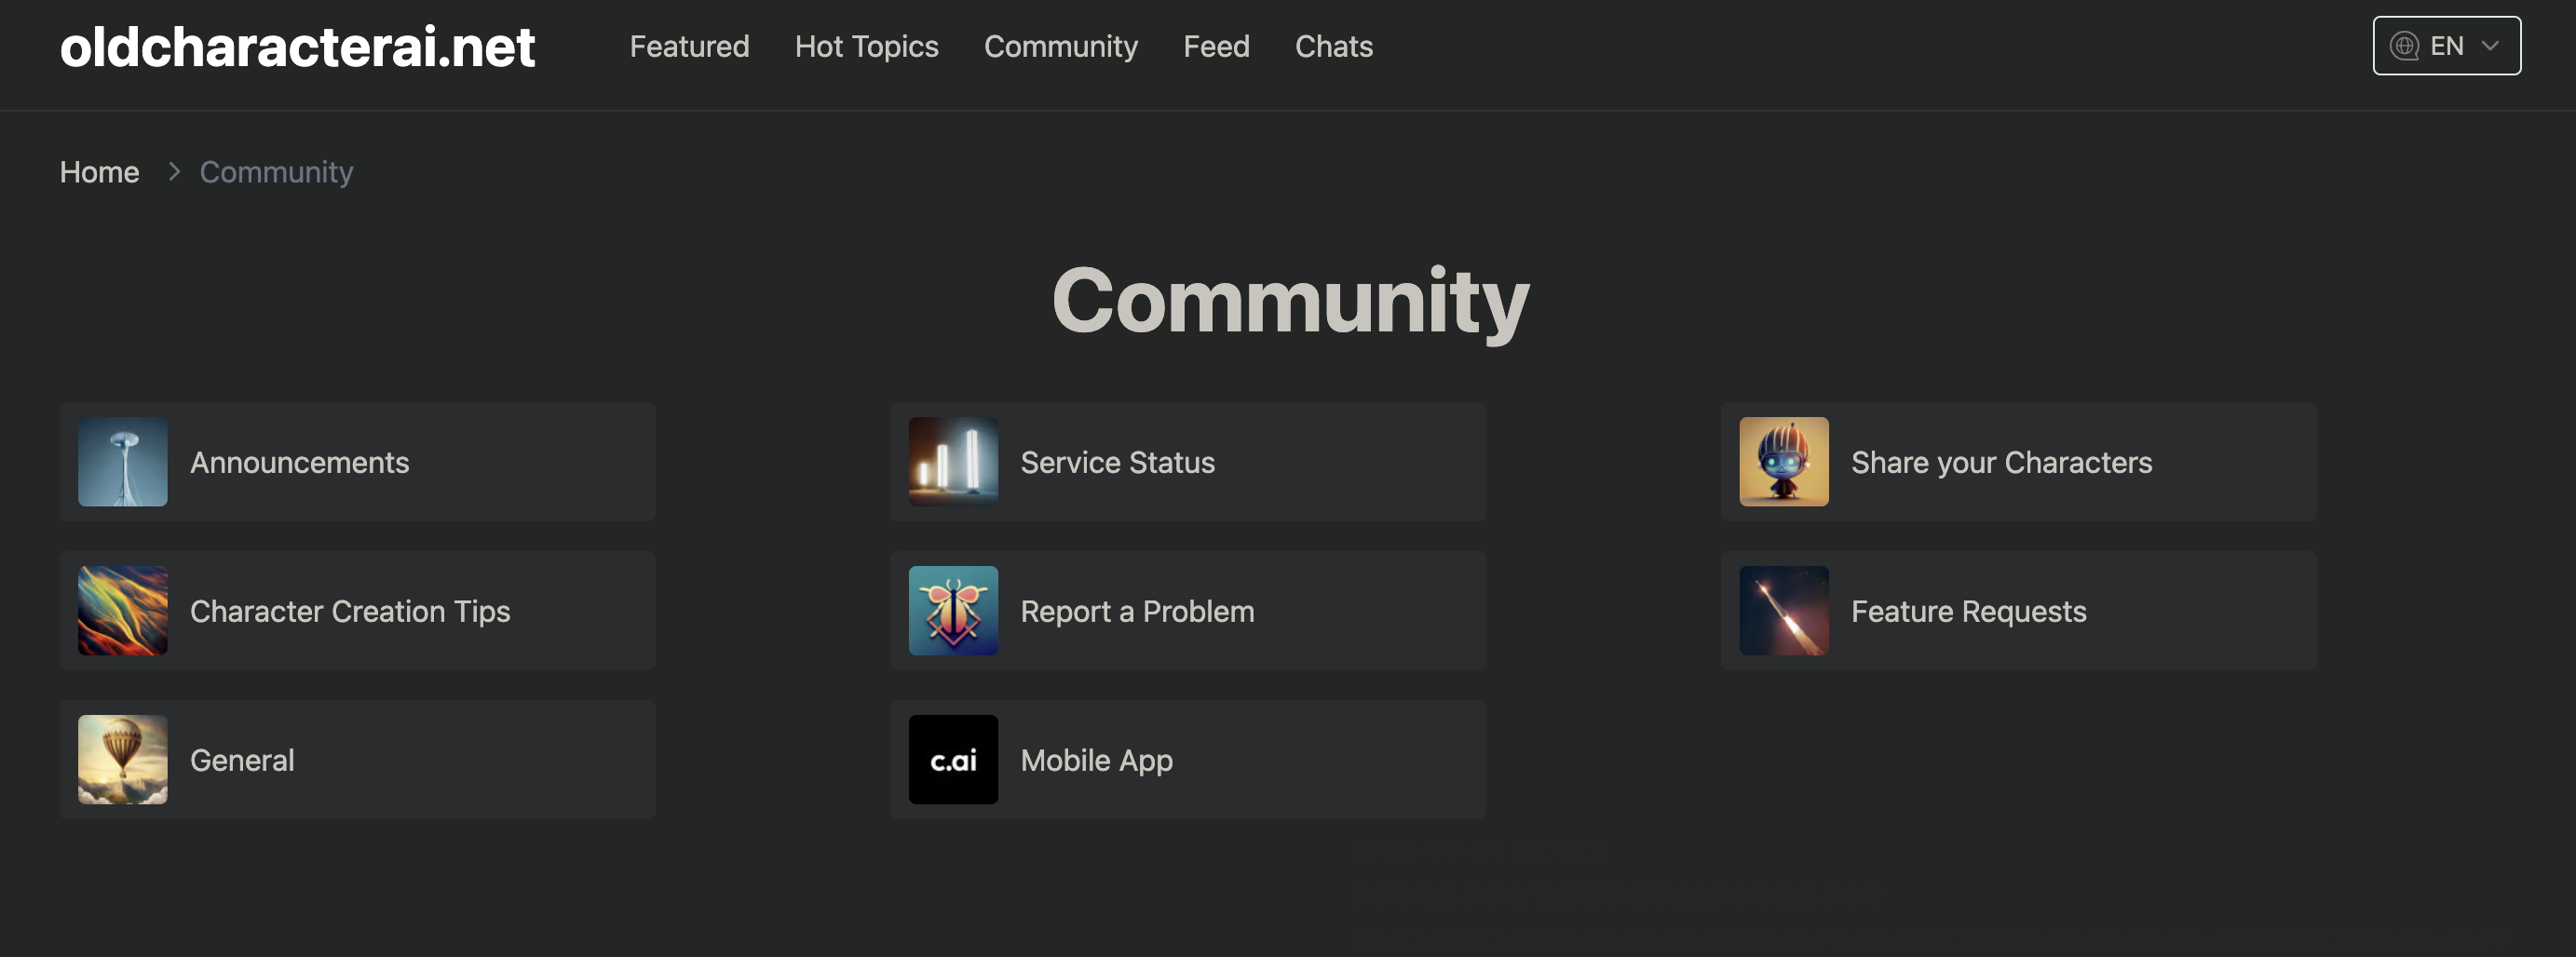This screenshot has height=957, width=2576.
Task: Click the globe icon in language selector
Action: click(2404, 46)
